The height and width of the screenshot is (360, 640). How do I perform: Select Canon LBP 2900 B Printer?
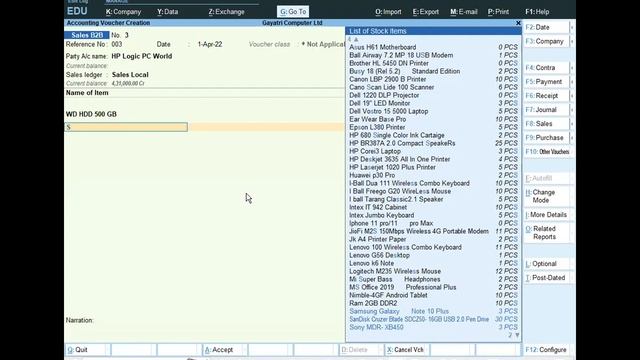coord(433,79)
